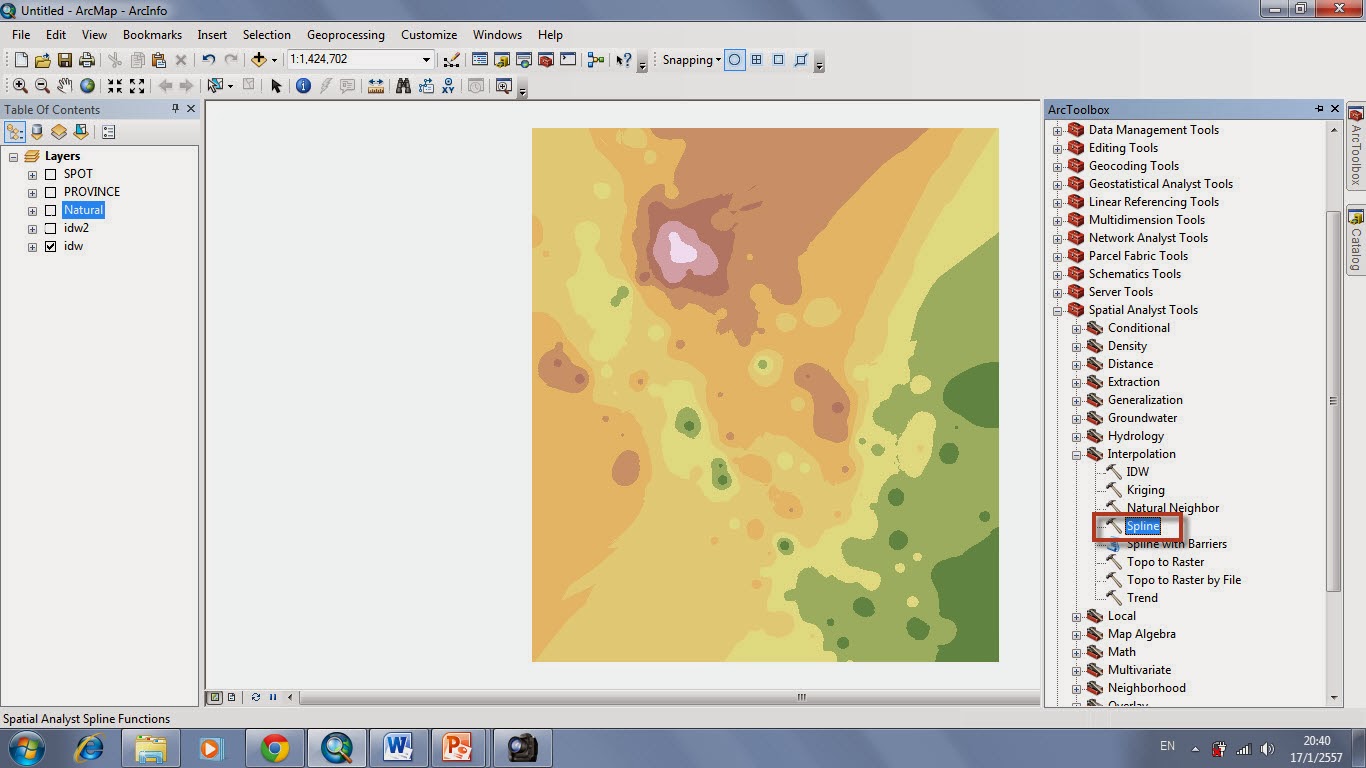This screenshot has width=1366, height=768.
Task: Collapse the Spatial Analyst Tools toolbox
Action: tap(1058, 310)
